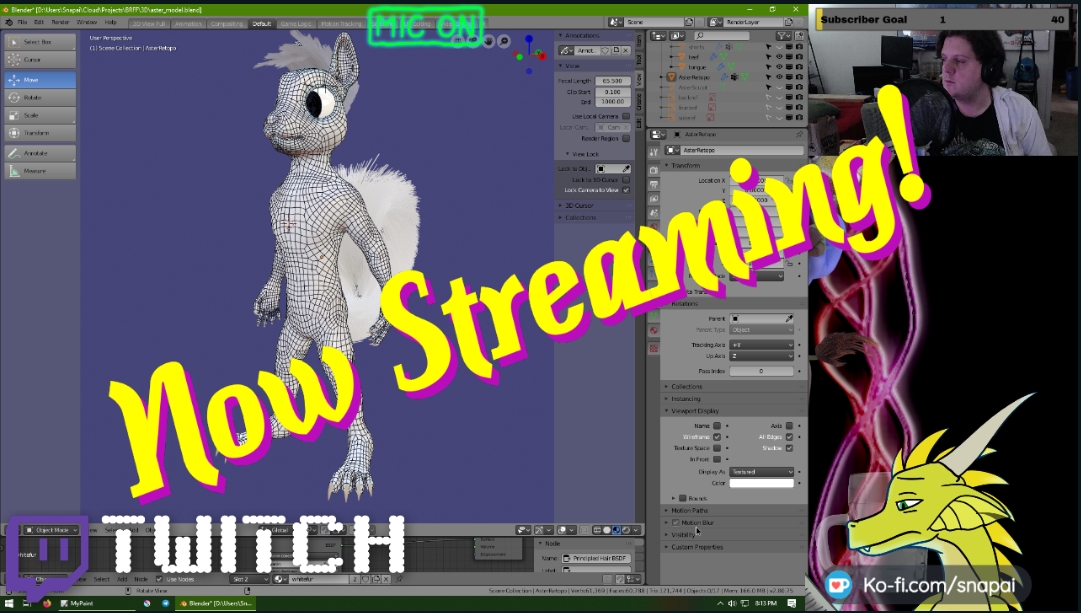Expand Collections panel in properties
Image resolution: width=1081 pixels, height=613 pixels.
point(732,387)
